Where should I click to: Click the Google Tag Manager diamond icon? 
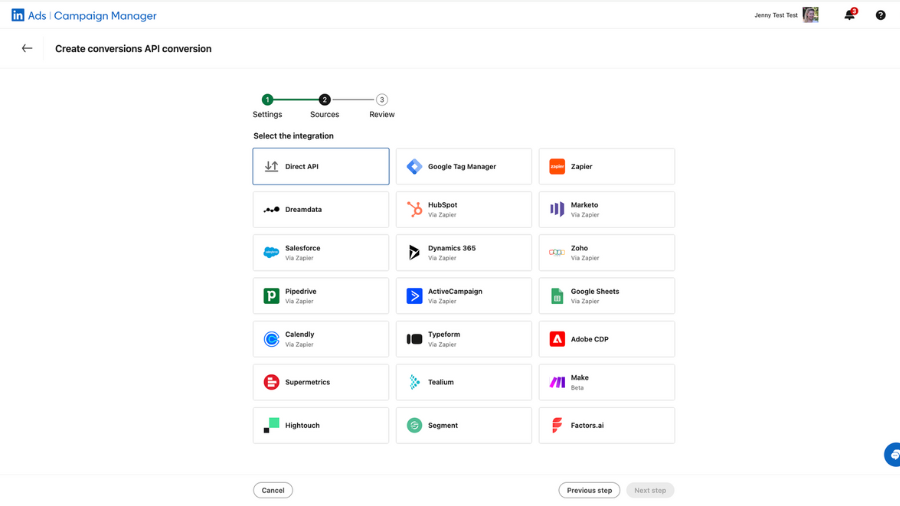414,166
